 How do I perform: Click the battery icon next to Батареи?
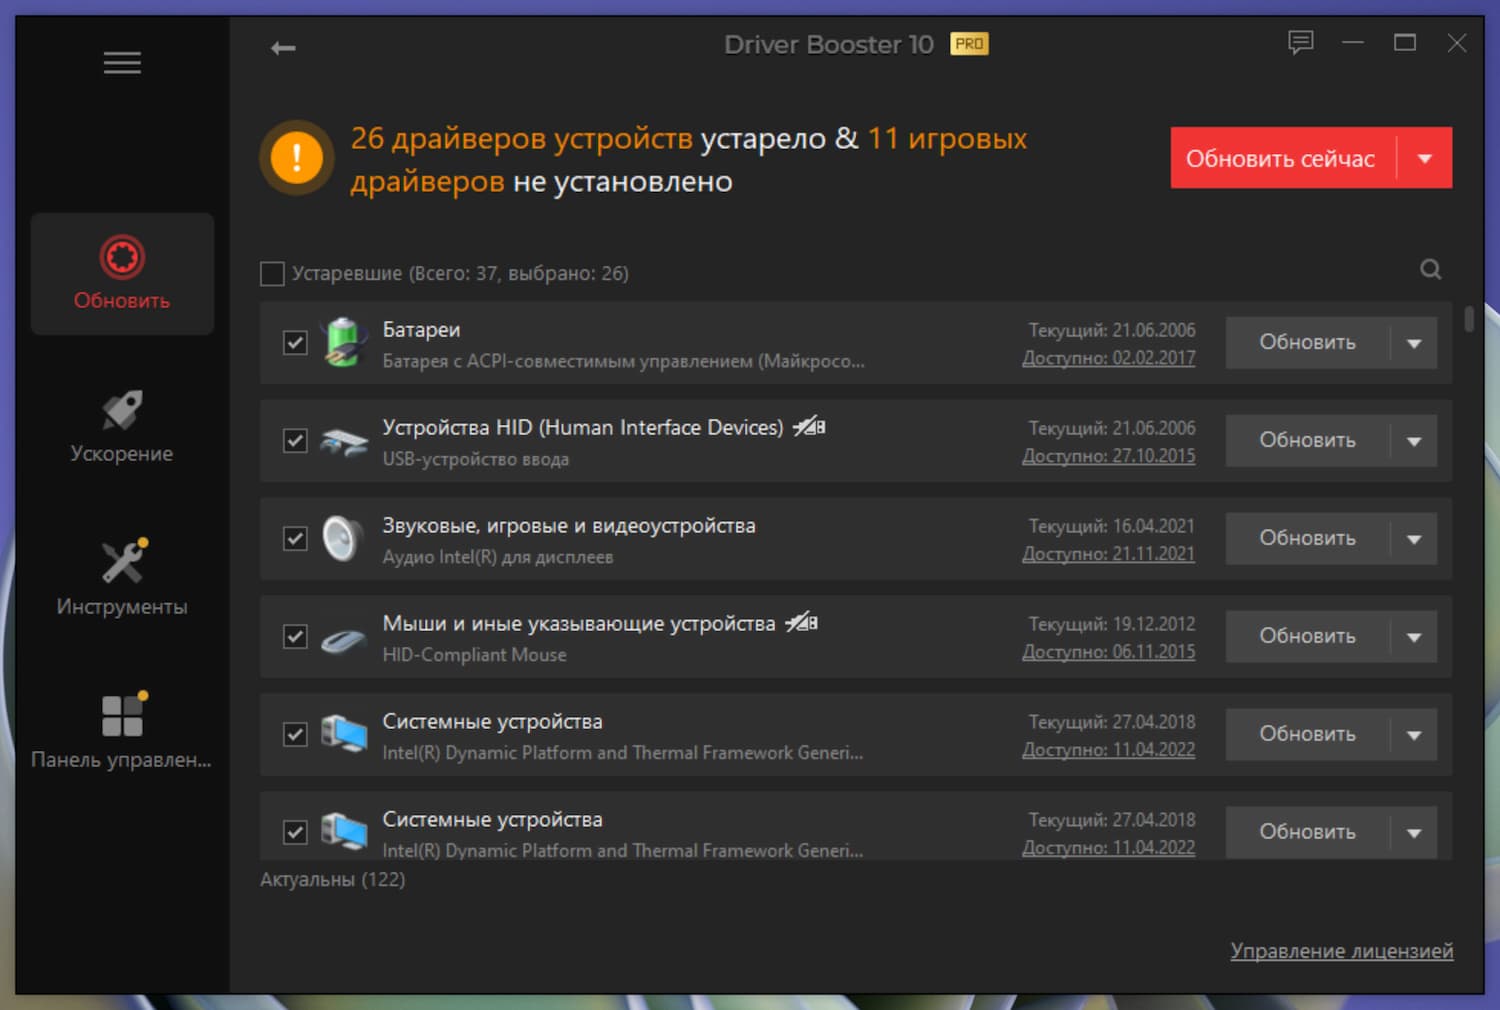[342, 343]
